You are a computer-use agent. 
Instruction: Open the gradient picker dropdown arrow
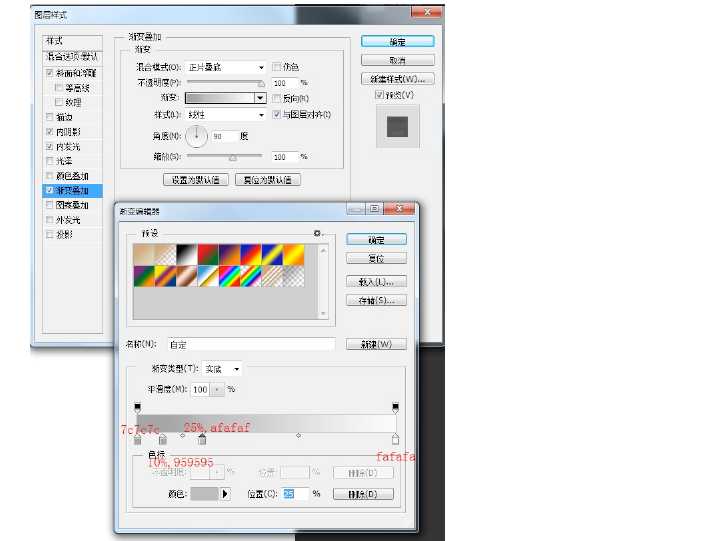pyautogui.click(x=261, y=99)
